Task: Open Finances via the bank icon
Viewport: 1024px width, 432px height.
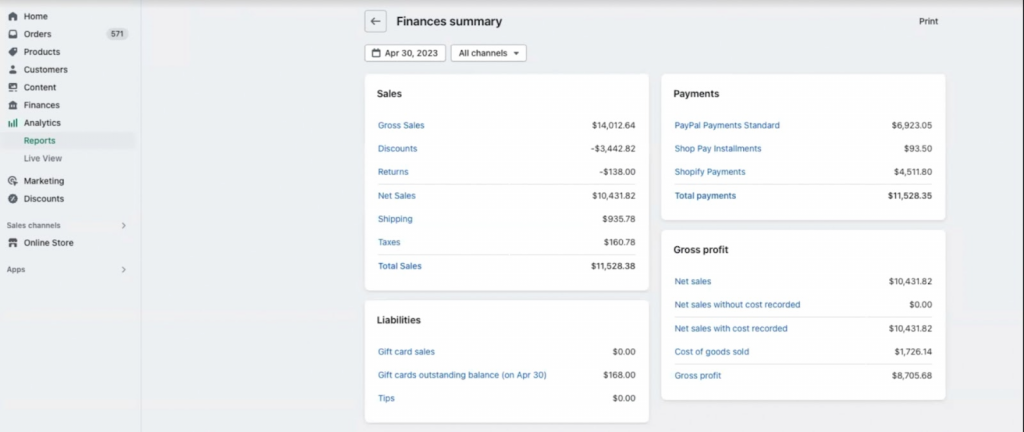Action: 12,105
